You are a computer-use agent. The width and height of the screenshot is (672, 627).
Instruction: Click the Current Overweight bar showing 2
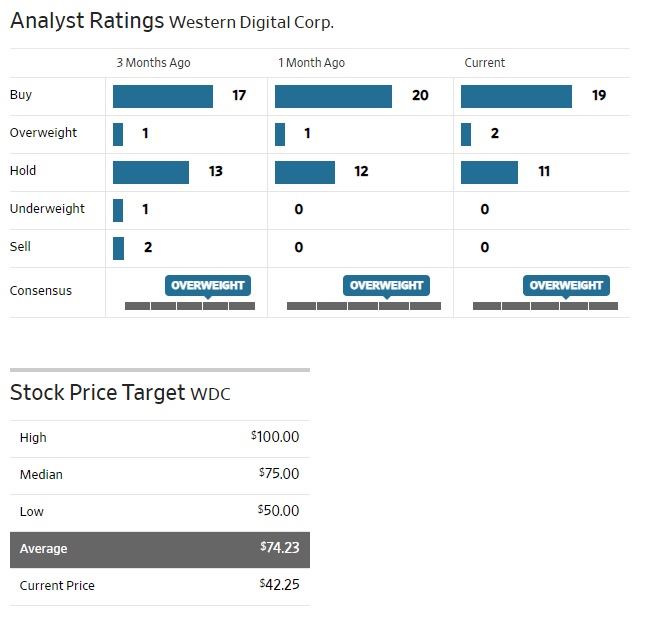466,134
